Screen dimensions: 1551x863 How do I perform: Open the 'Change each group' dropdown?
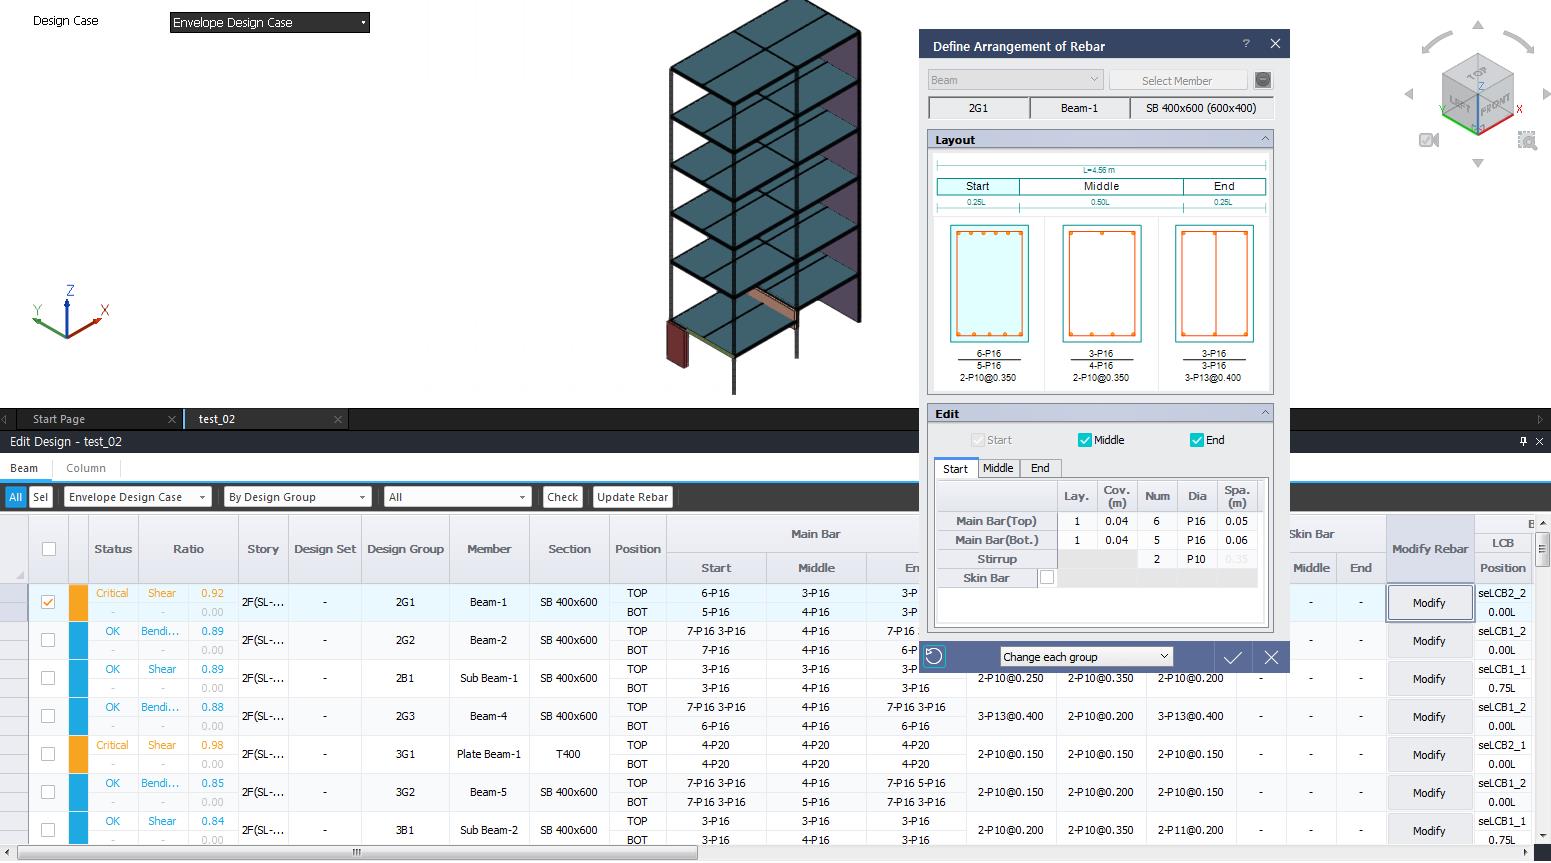[x=1086, y=657]
